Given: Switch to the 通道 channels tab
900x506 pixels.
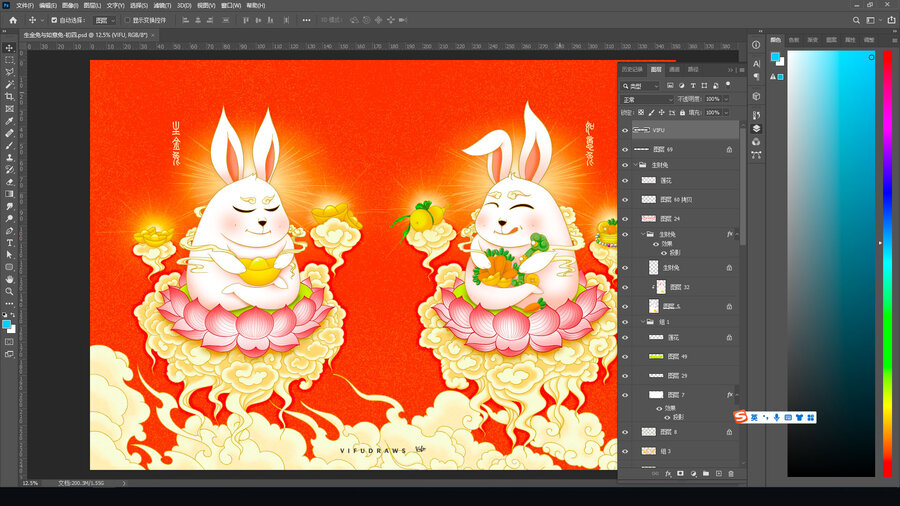Looking at the screenshot, I should [674, 69].
